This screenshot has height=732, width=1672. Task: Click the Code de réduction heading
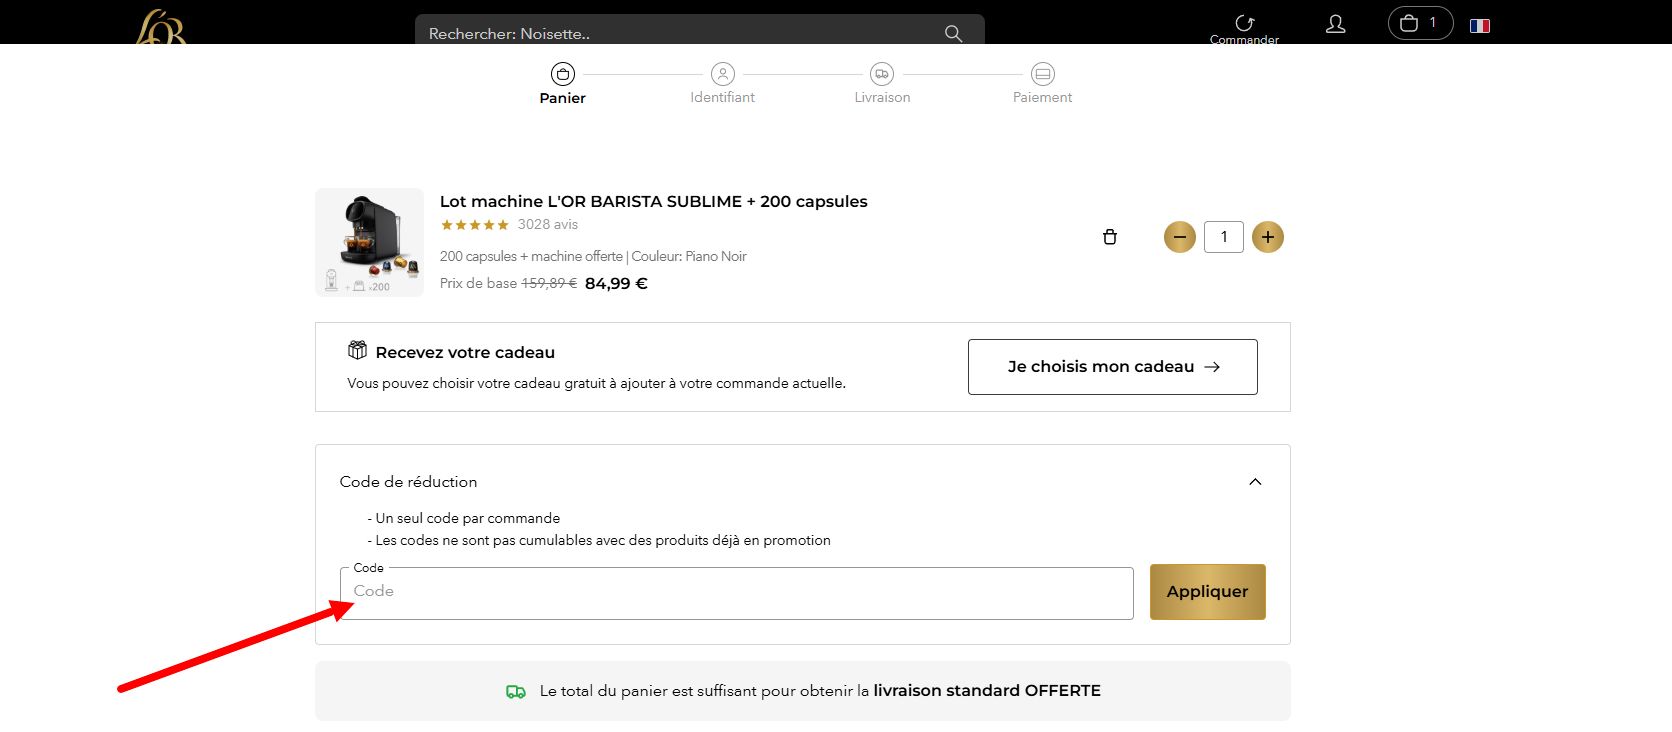[408, 482]
